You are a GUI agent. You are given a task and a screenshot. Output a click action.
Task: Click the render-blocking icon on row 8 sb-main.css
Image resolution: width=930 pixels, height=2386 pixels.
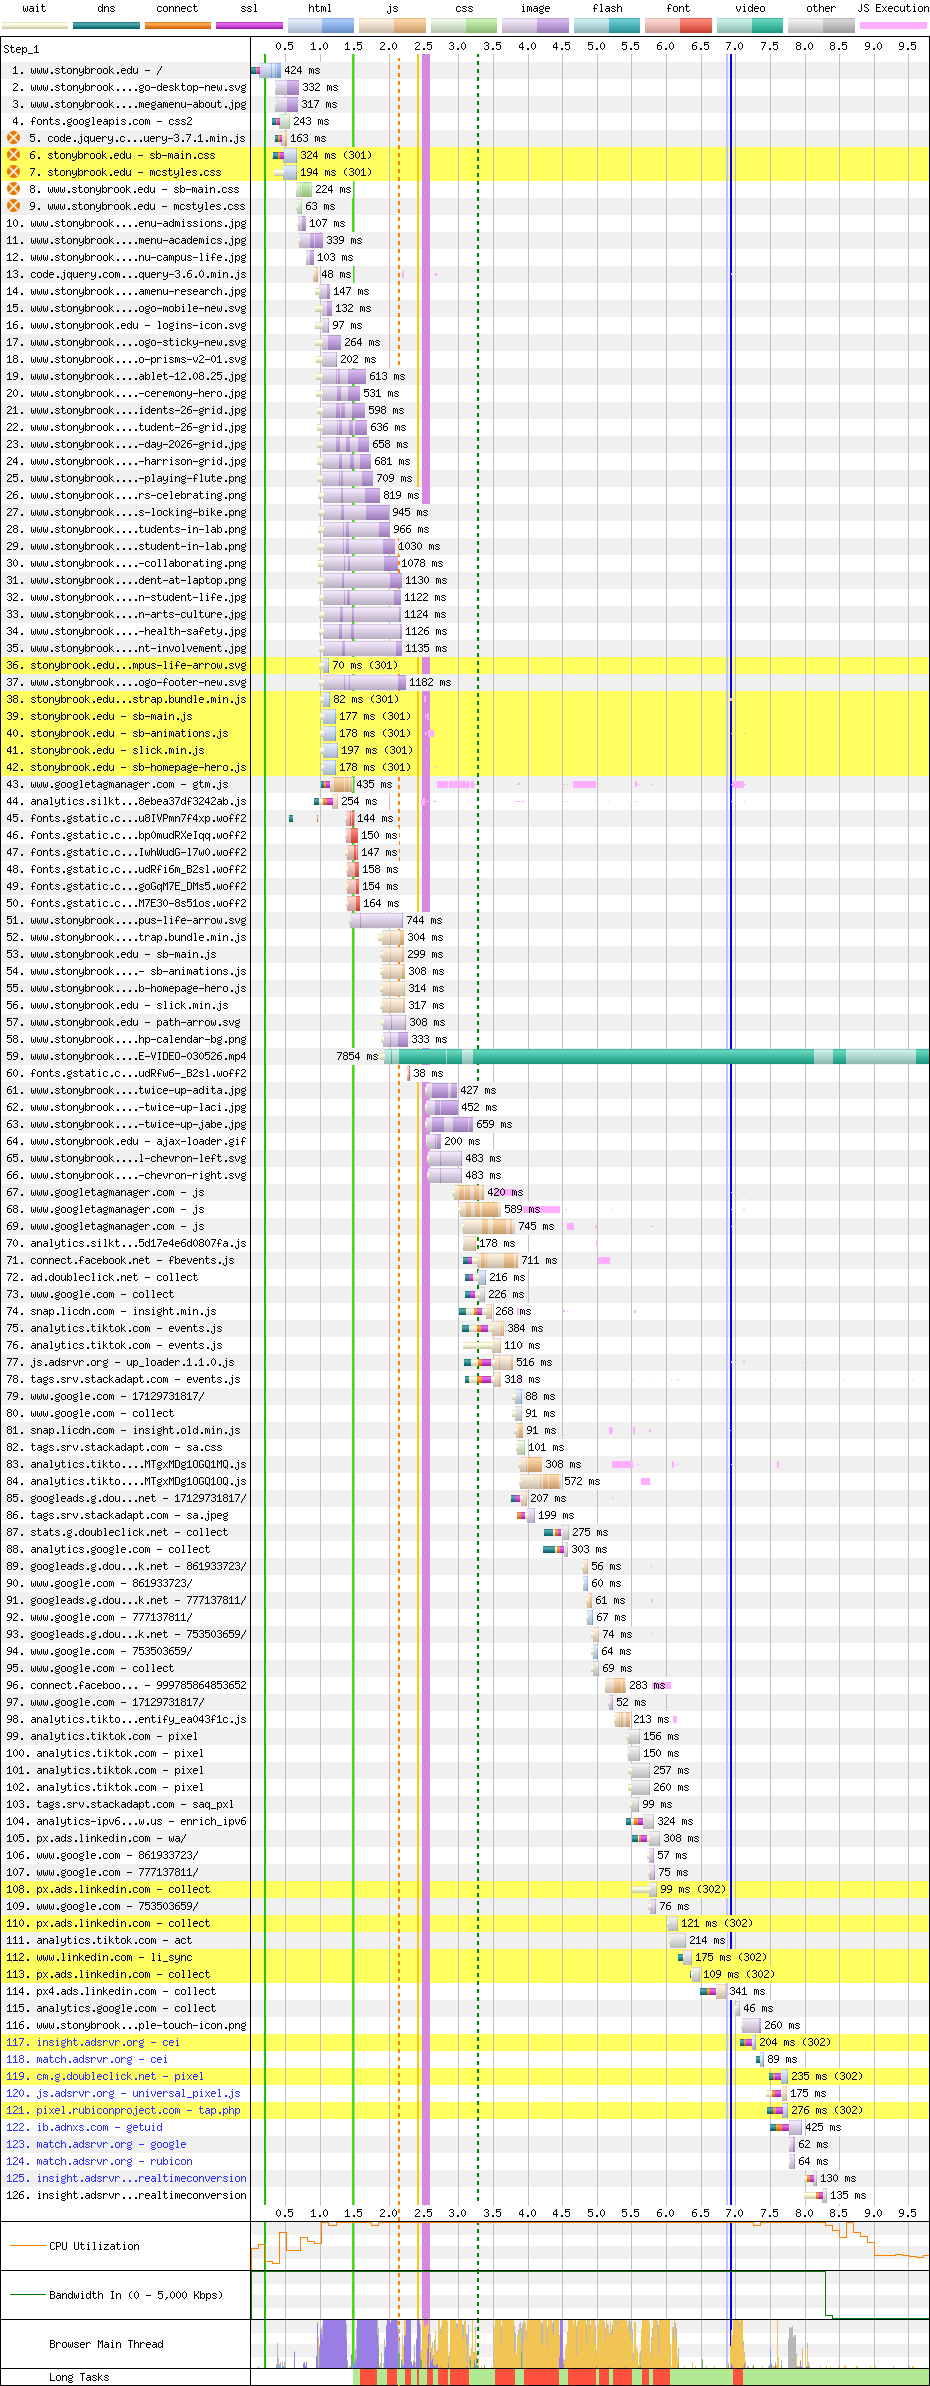(x=13, y=189)
